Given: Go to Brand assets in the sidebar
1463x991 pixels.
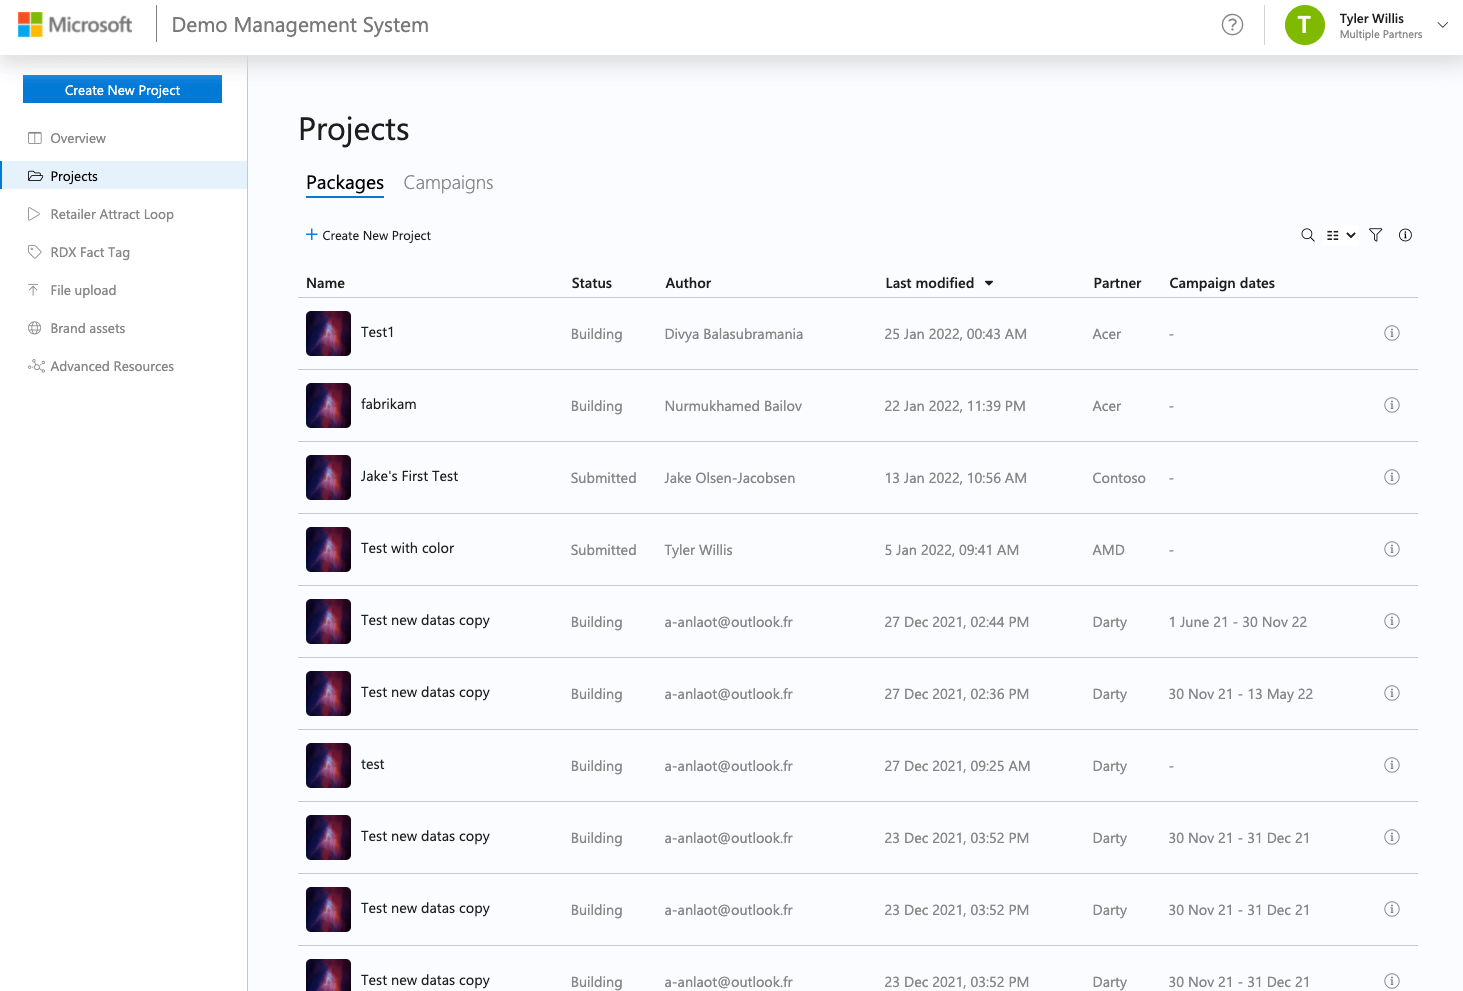Looking at the screenshot, I should point(88,328).
